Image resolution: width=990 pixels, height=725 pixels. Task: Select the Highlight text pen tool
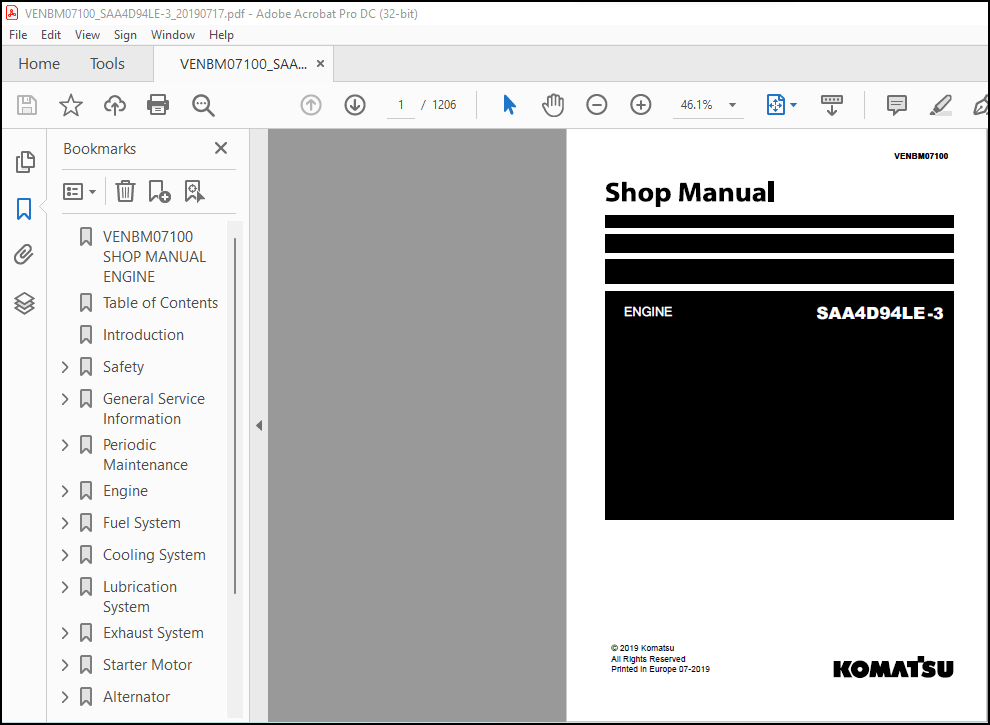pyautogui.click(x=941, y=105)
